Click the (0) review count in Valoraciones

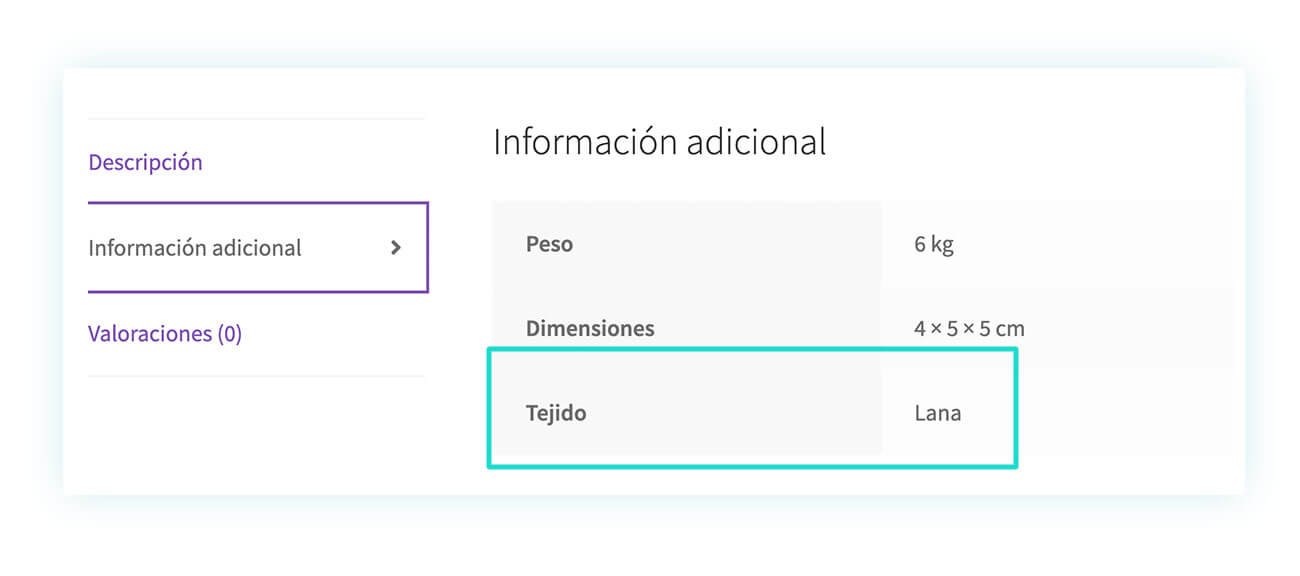pos(229,333)
